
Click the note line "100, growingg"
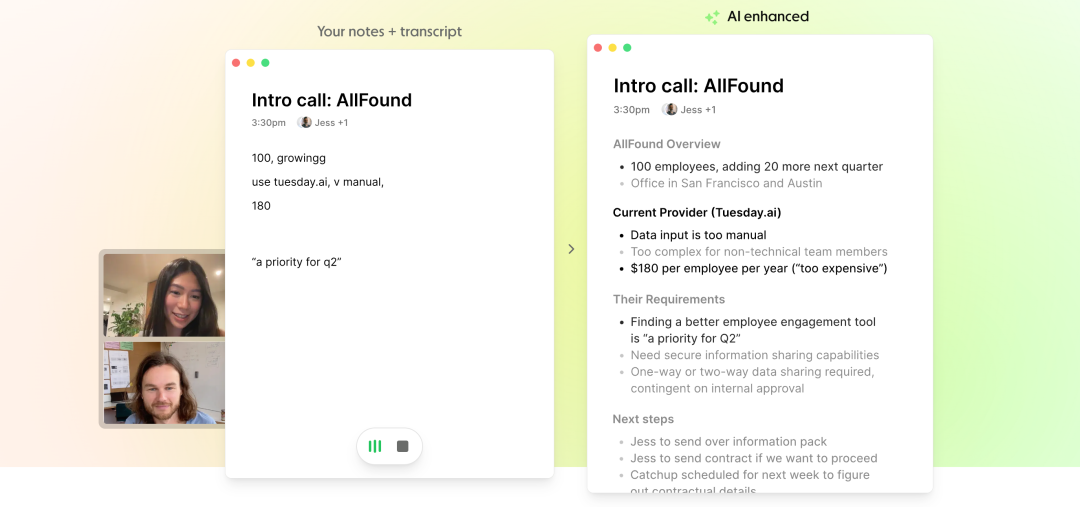pyautogui.click(x=289, y=158)
